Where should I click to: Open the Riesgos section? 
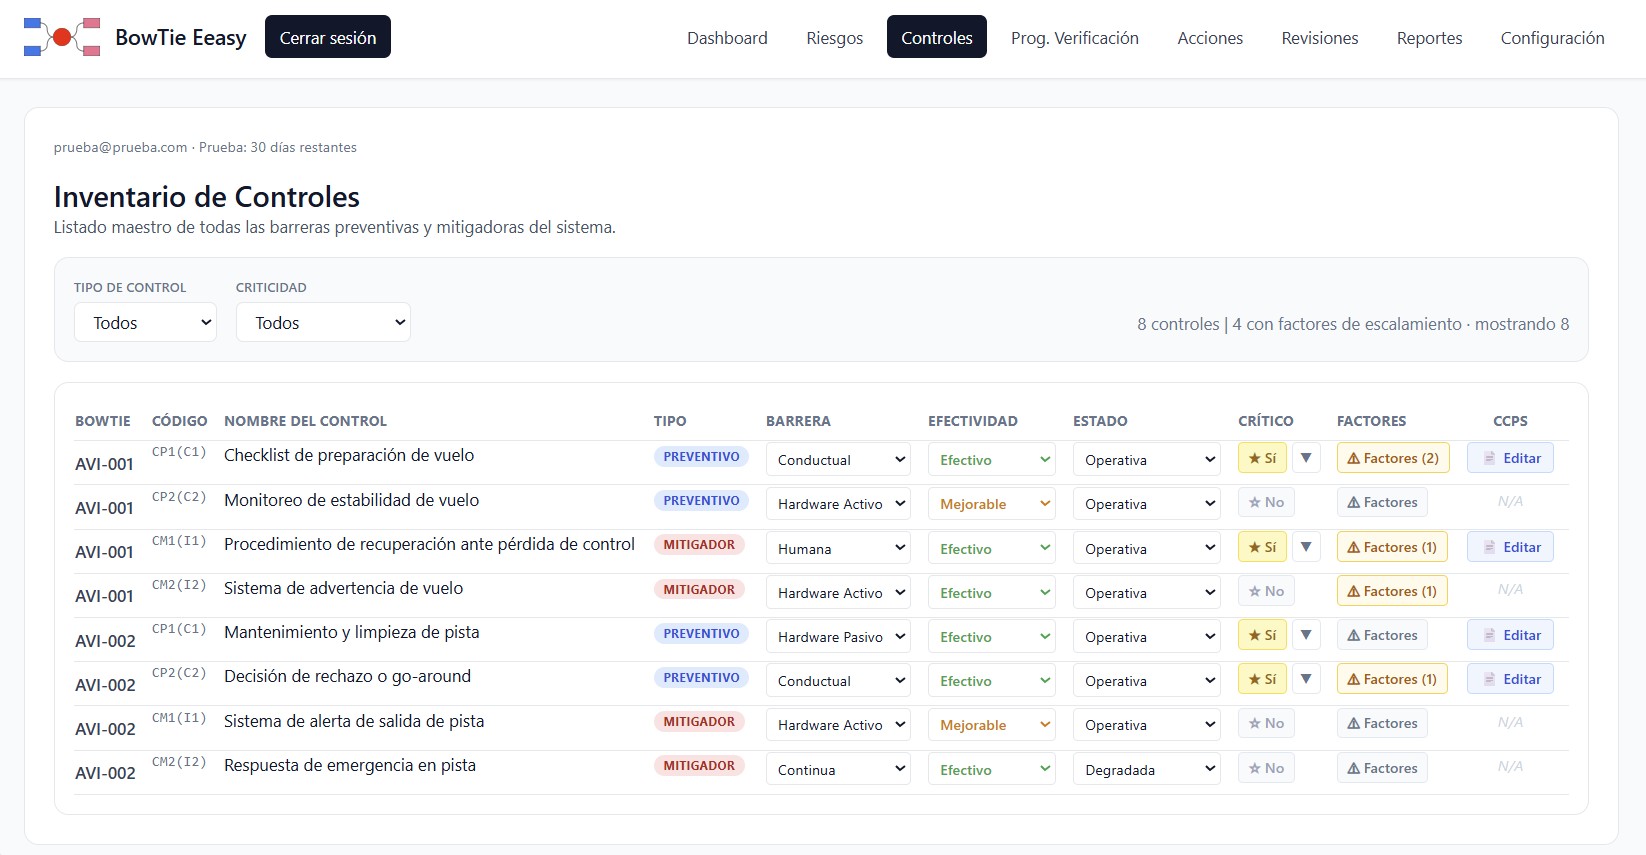click(x=834, y=37)
